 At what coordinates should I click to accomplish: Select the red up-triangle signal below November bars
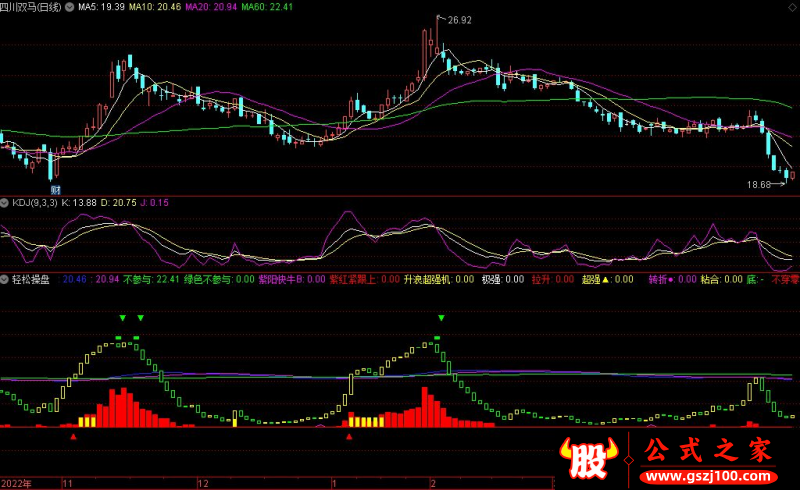73,436
